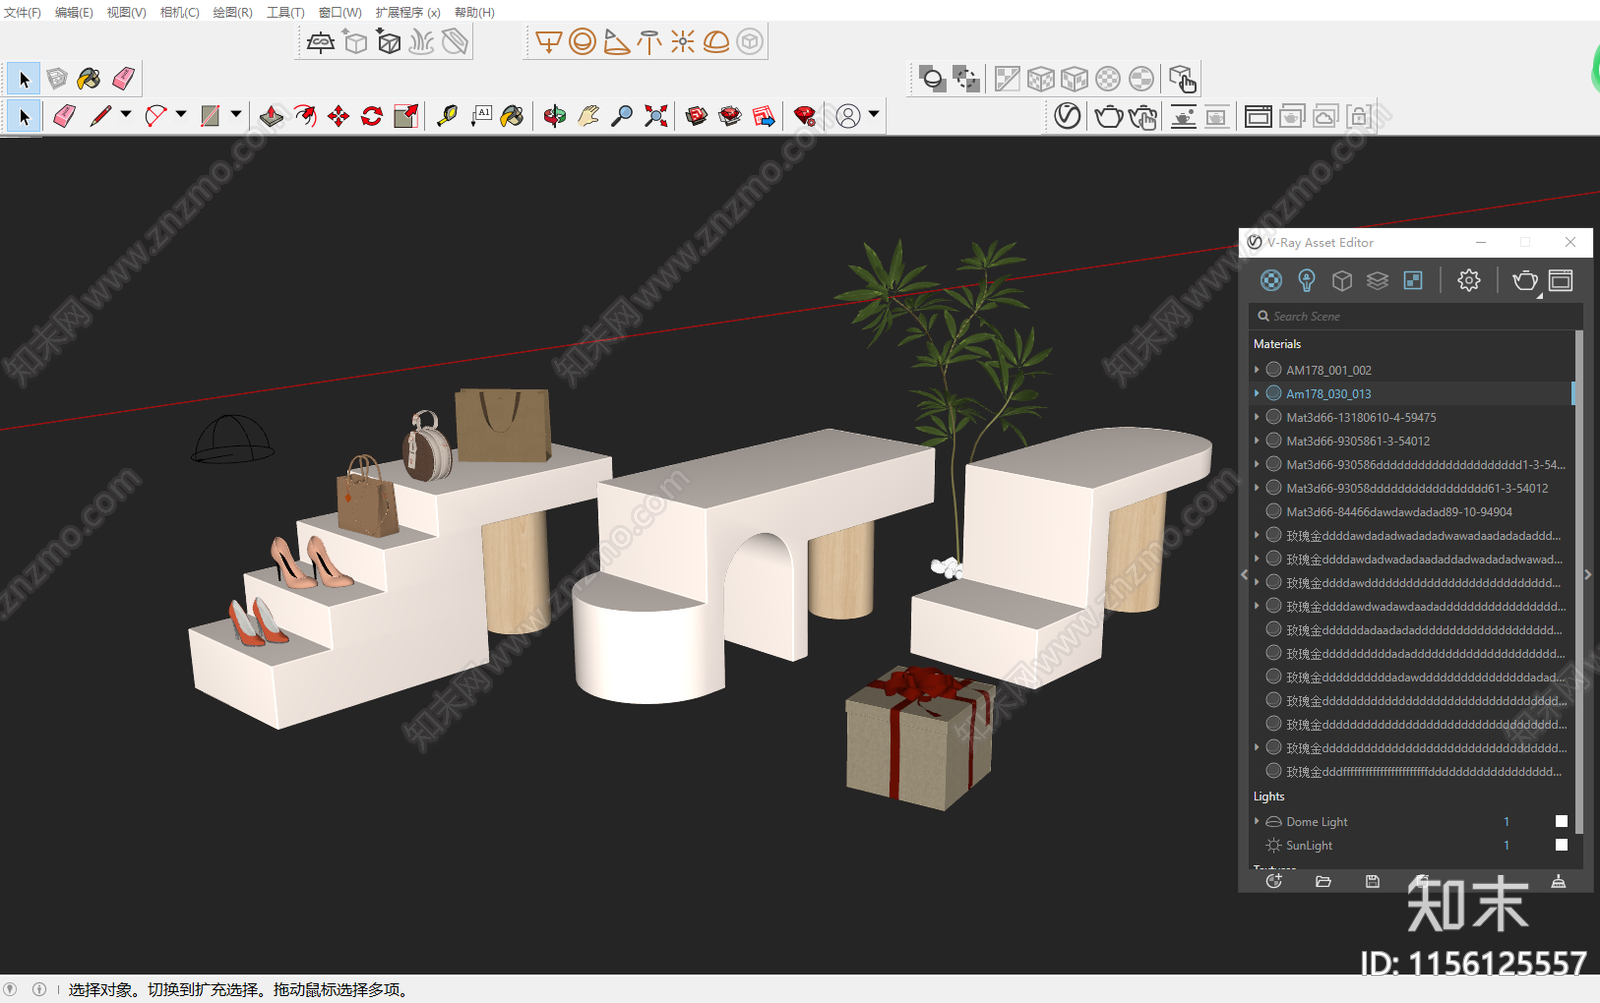Click save asset disk button

pyautogui.click(x=1372, y=882)
